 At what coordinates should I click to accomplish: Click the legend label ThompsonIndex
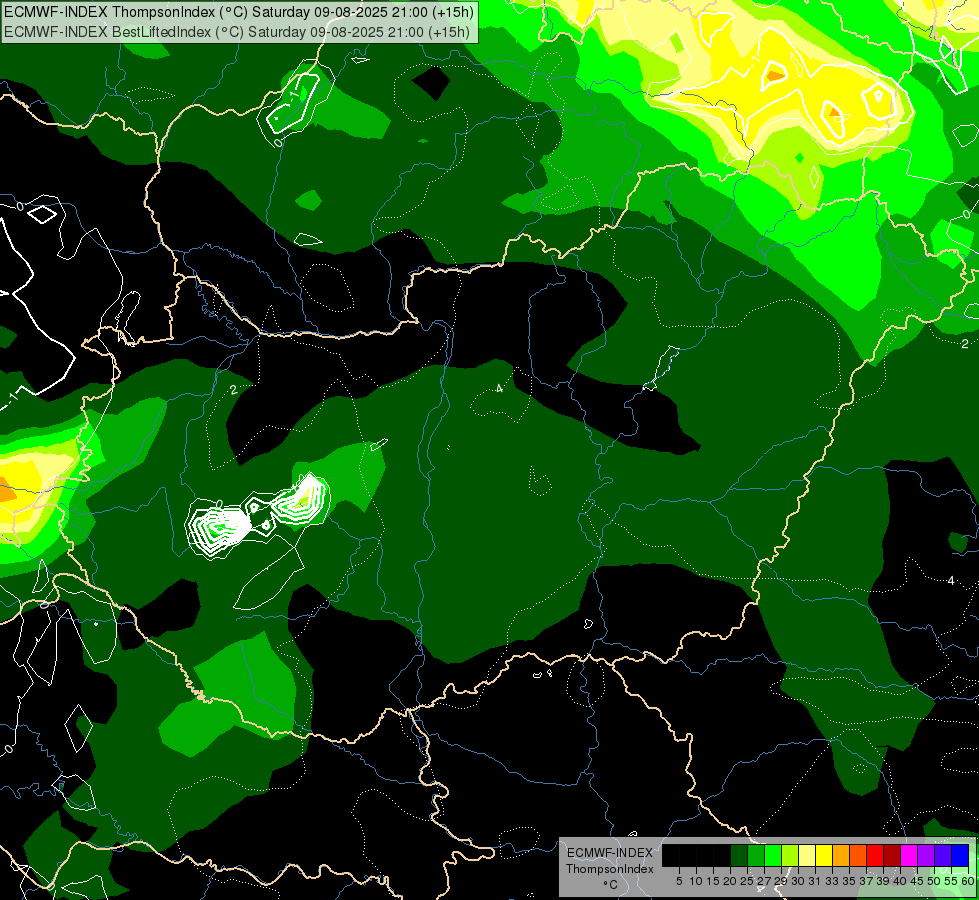point(610,869)
